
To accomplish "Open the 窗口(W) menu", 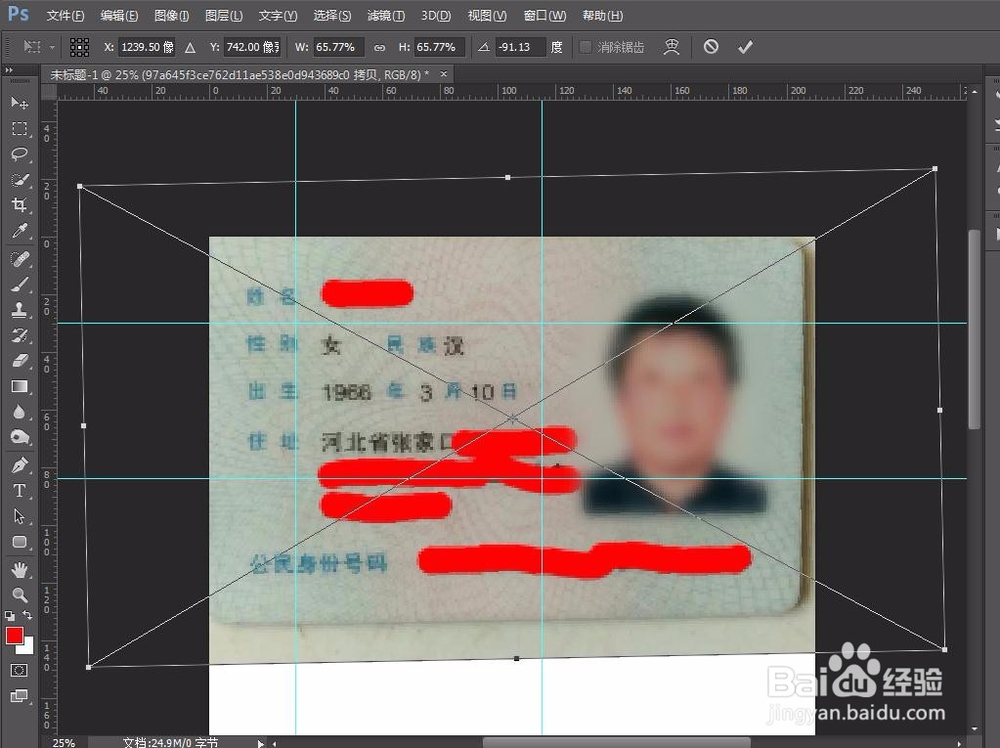I will 545,15.
